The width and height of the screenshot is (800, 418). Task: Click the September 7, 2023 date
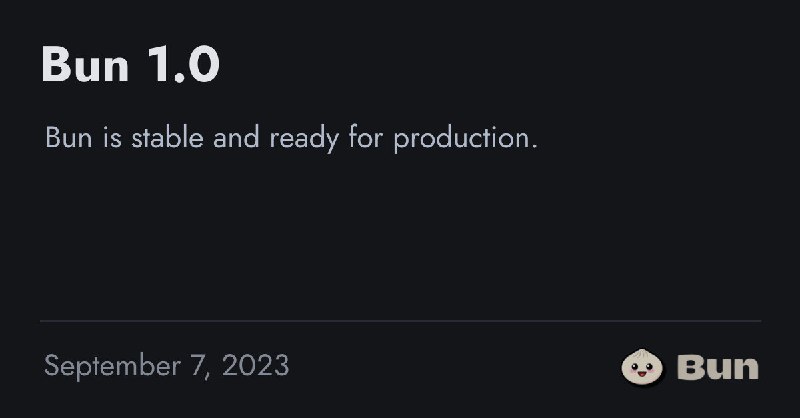click(x=167, y=366)
